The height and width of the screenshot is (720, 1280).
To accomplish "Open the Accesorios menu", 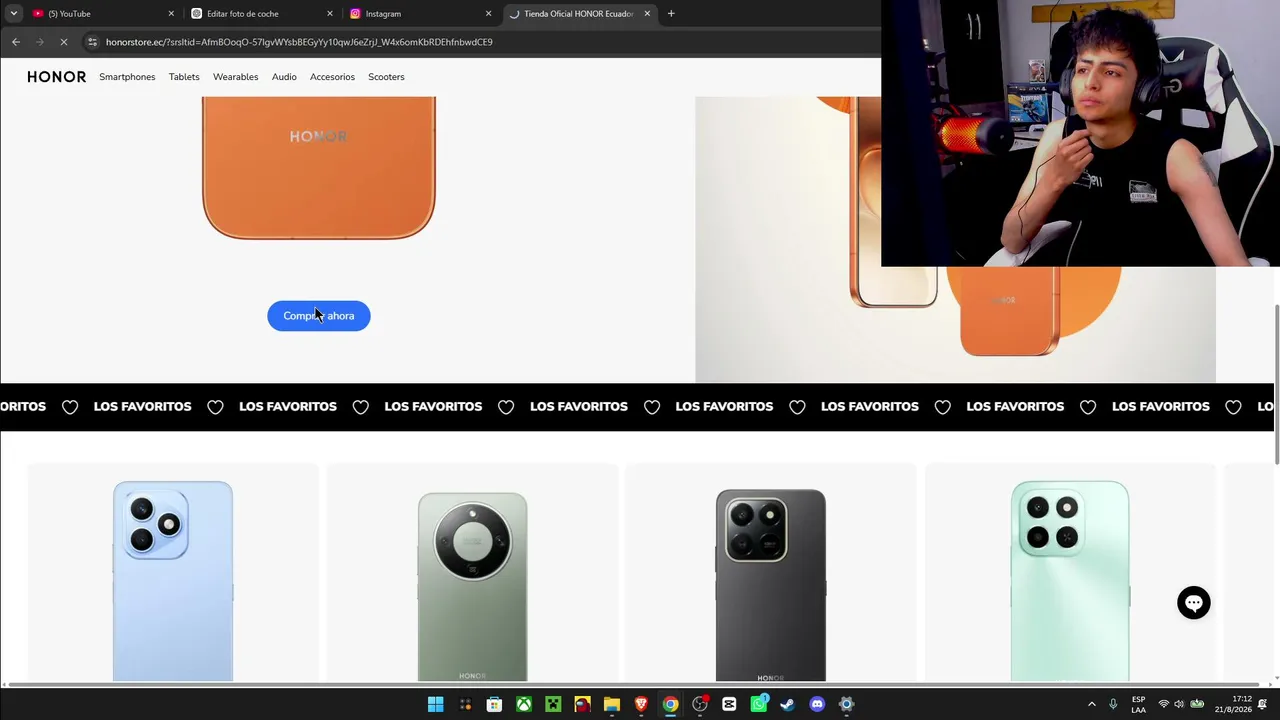I will point(332,77).
